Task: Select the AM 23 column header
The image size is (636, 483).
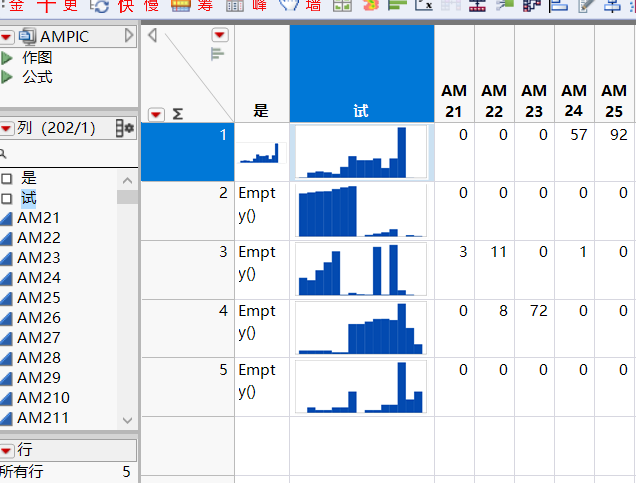Action: [x=534, y=73]
